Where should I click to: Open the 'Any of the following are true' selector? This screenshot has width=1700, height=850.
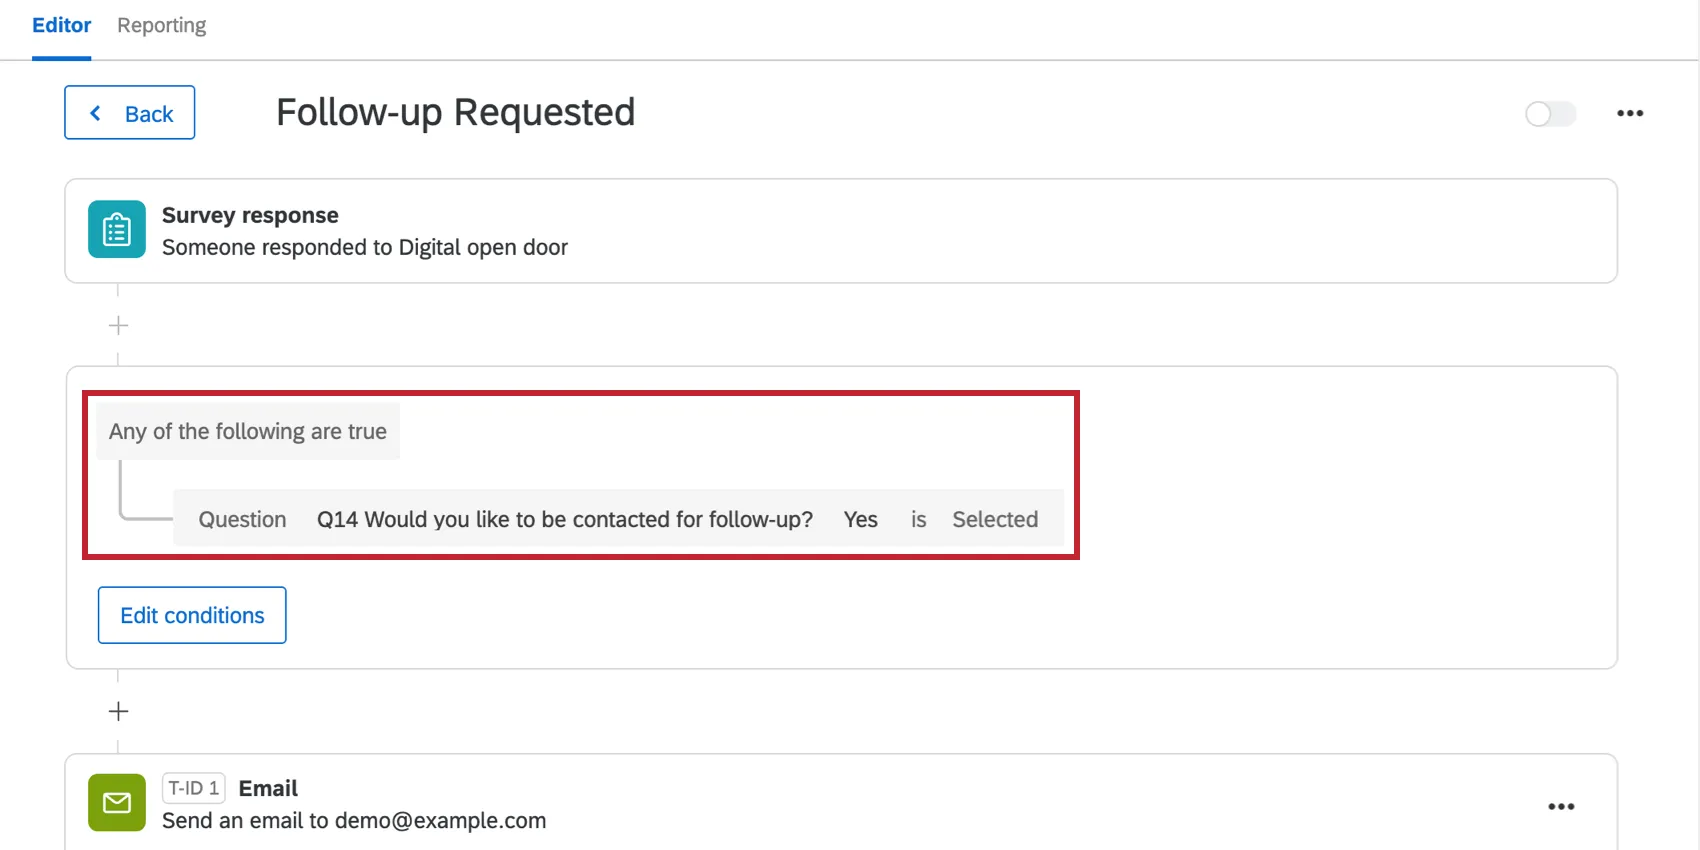pos(247,431)
